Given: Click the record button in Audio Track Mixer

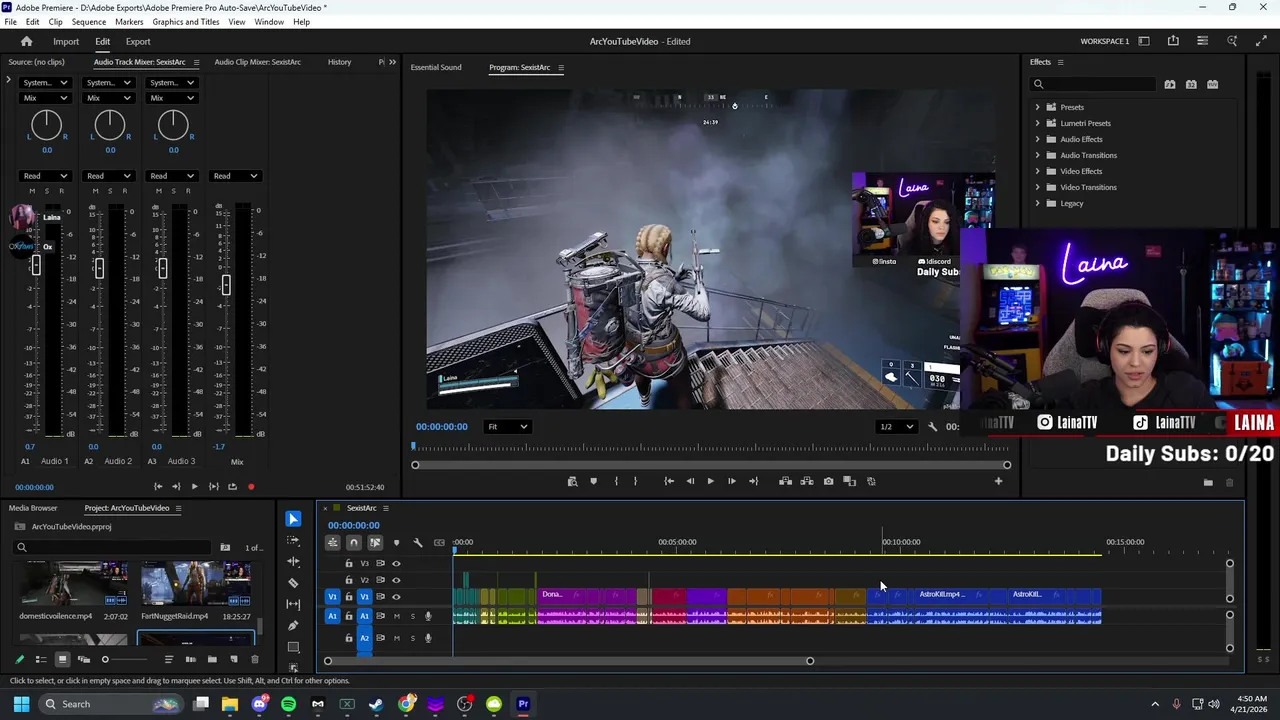Looking at the screenshot, I should coord(251,487).
